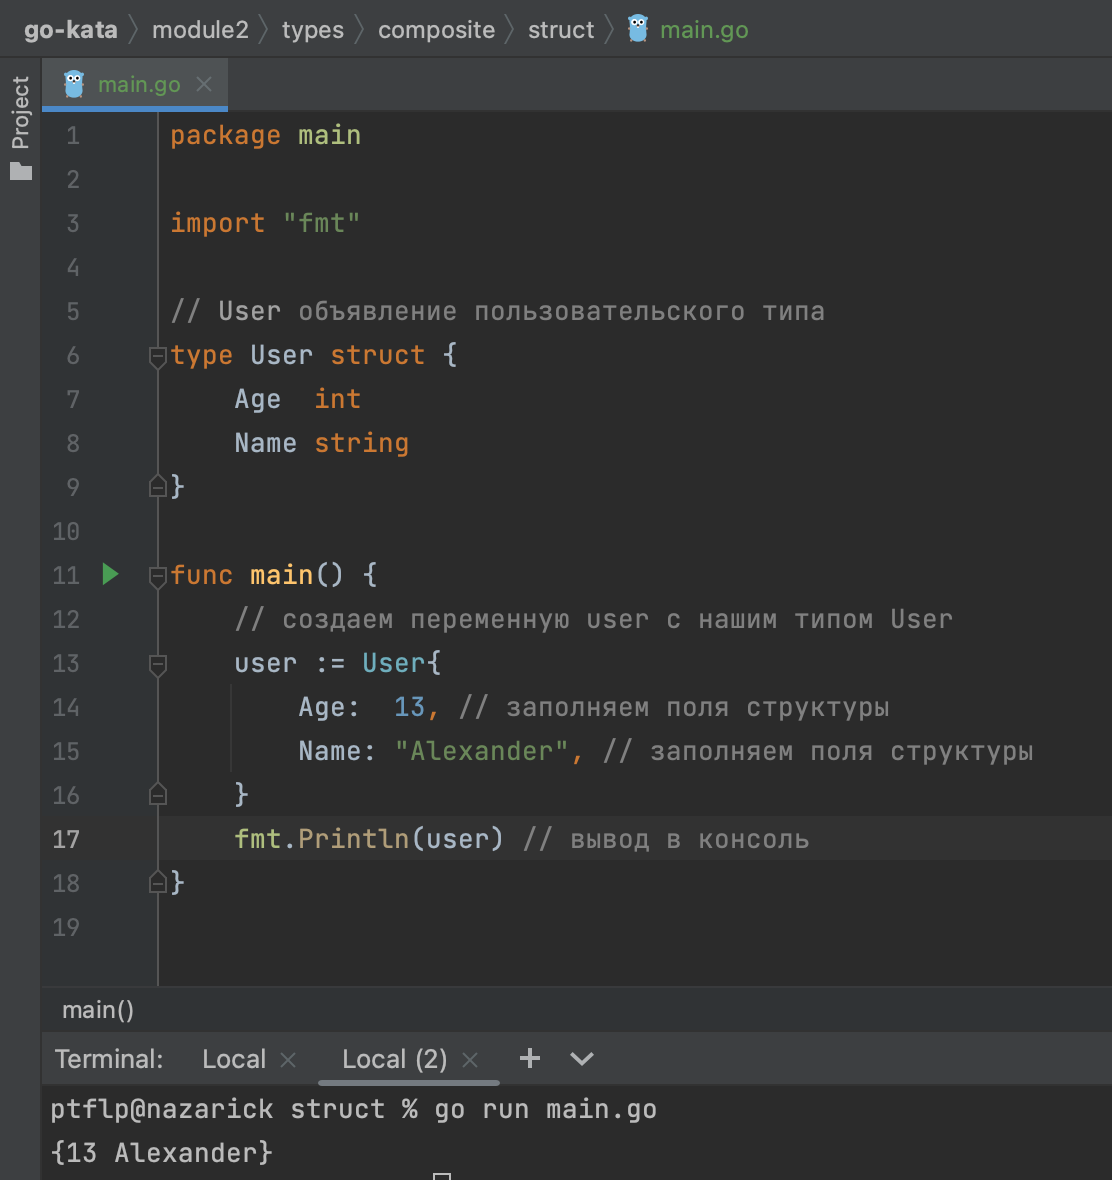This screenshot has width=1112, height=1180.
Task: Close the Local terminal tab
Action: [288, 1060]
